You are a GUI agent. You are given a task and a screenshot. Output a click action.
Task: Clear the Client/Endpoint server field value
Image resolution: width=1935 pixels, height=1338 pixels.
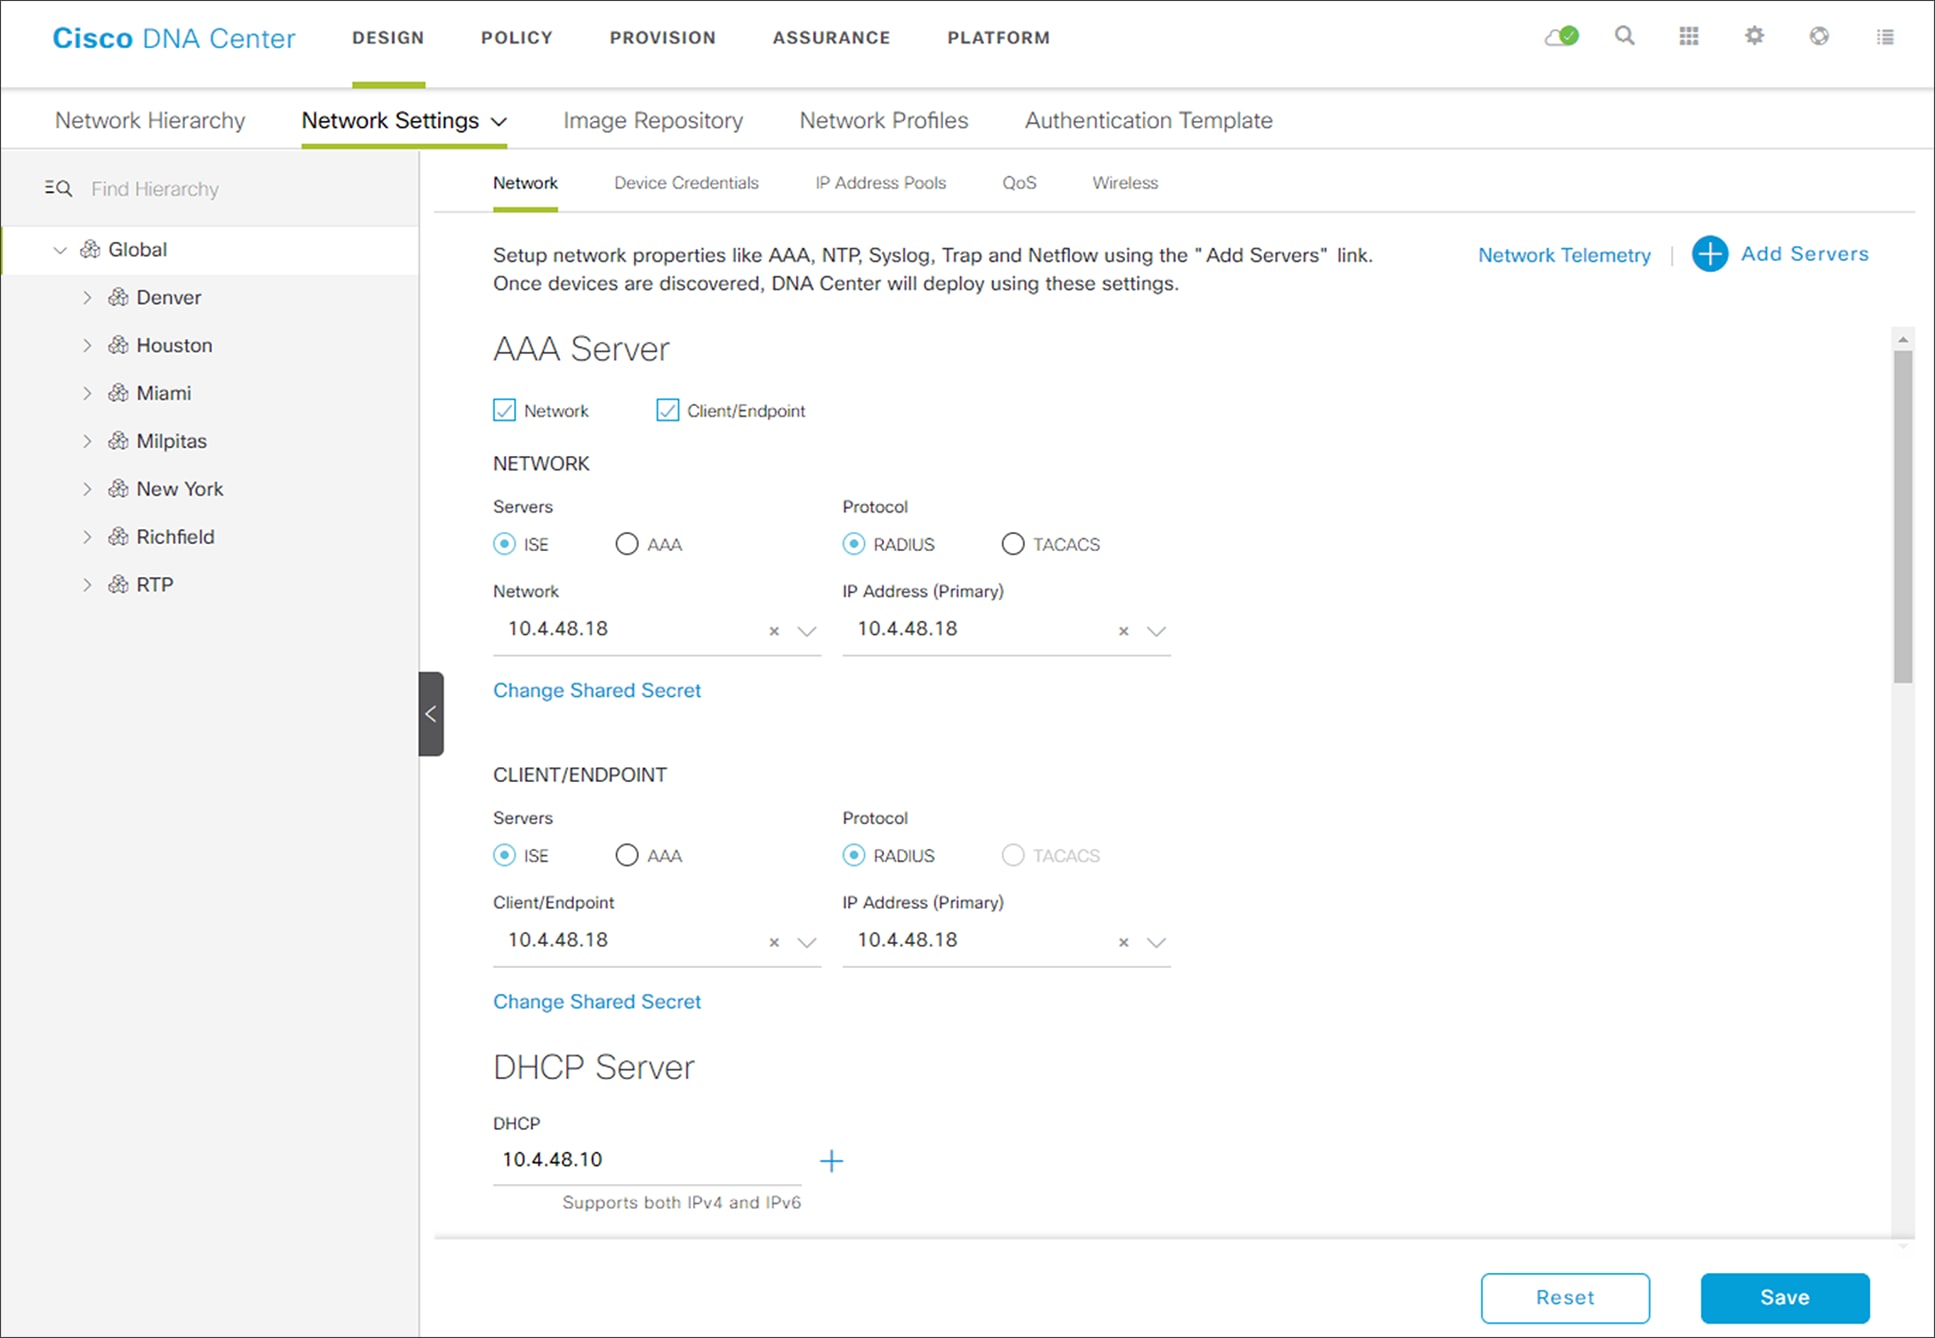click(x=774, y=942)
